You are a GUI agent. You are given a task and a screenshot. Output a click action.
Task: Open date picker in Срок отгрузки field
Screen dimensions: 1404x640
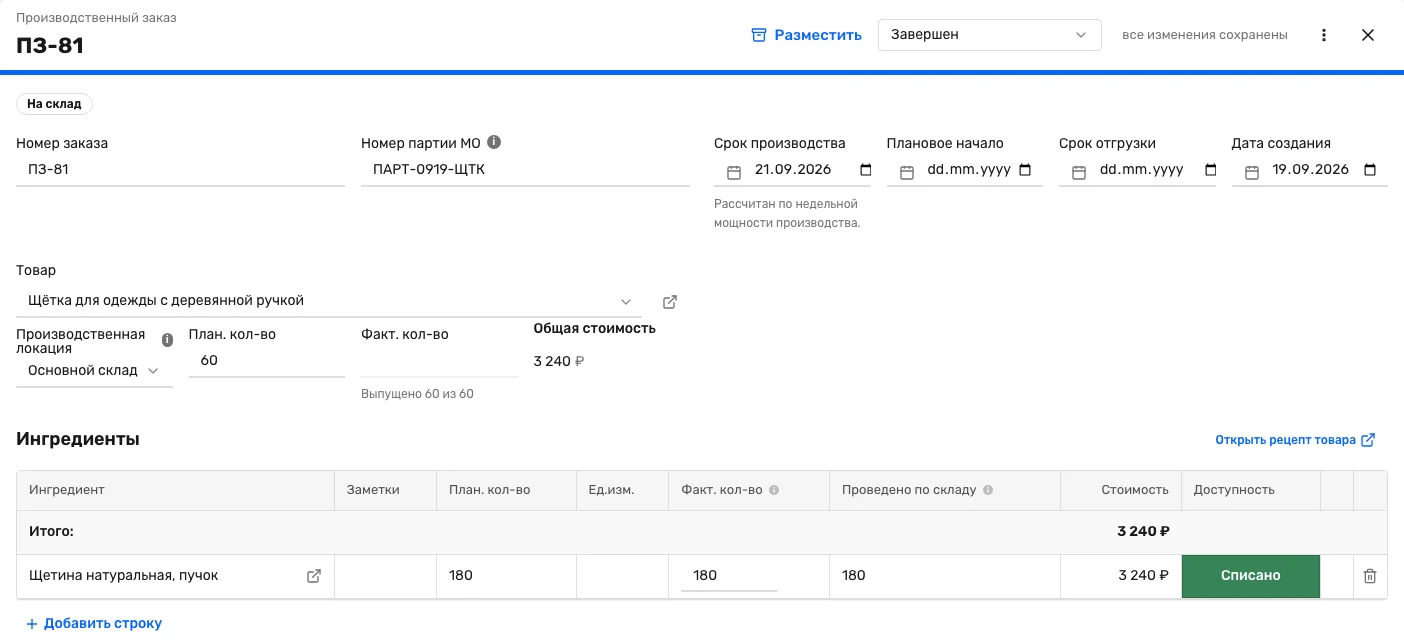point(1211,170)
